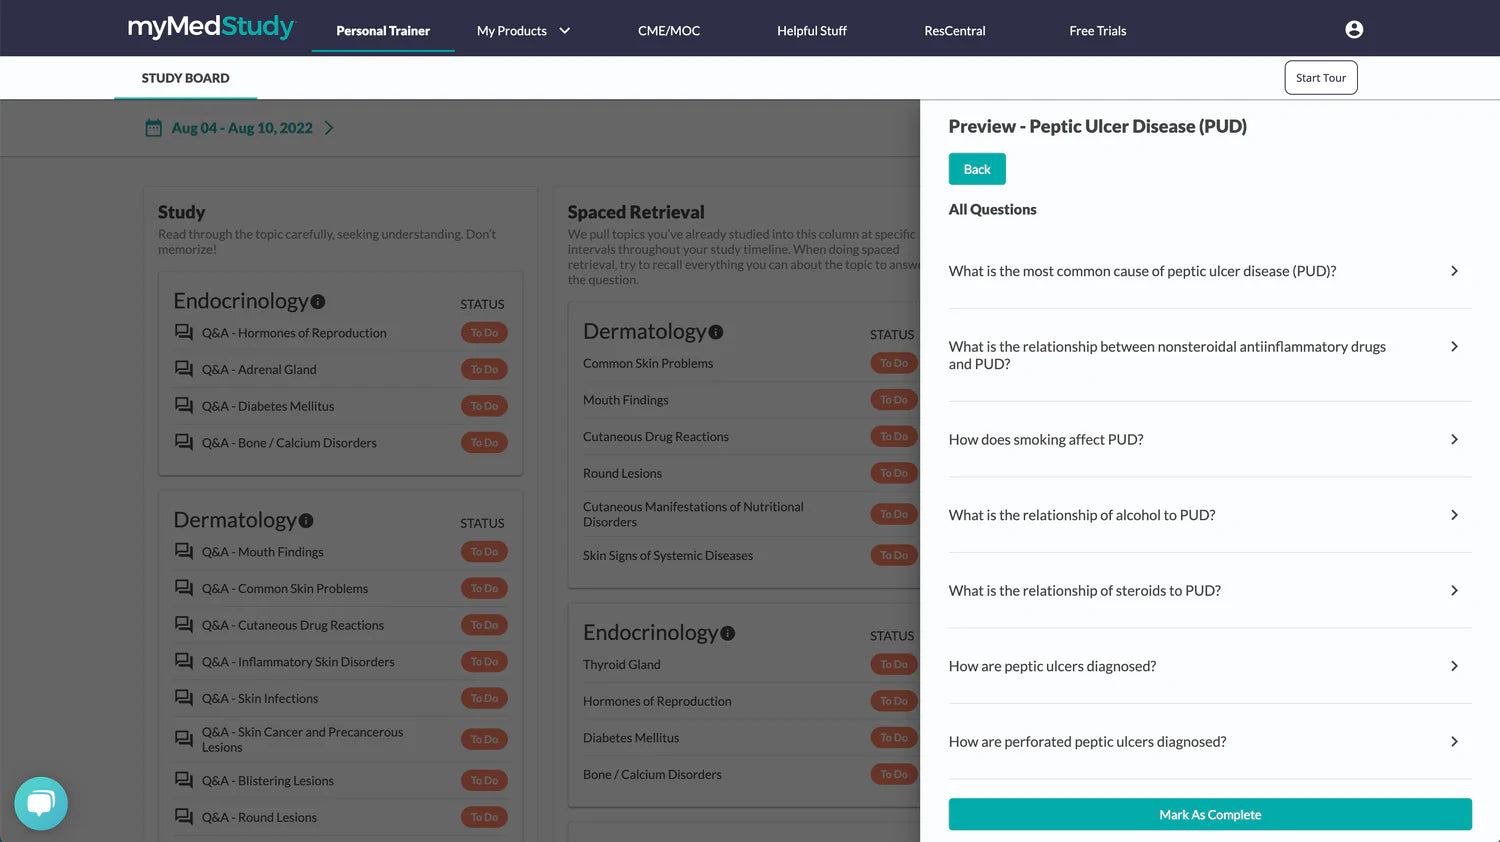The height and width of the screenshot is (842, 1500).
Task: Click To Do status for Skin Signs of Systemic Diseases
Action: click(894, 555)
